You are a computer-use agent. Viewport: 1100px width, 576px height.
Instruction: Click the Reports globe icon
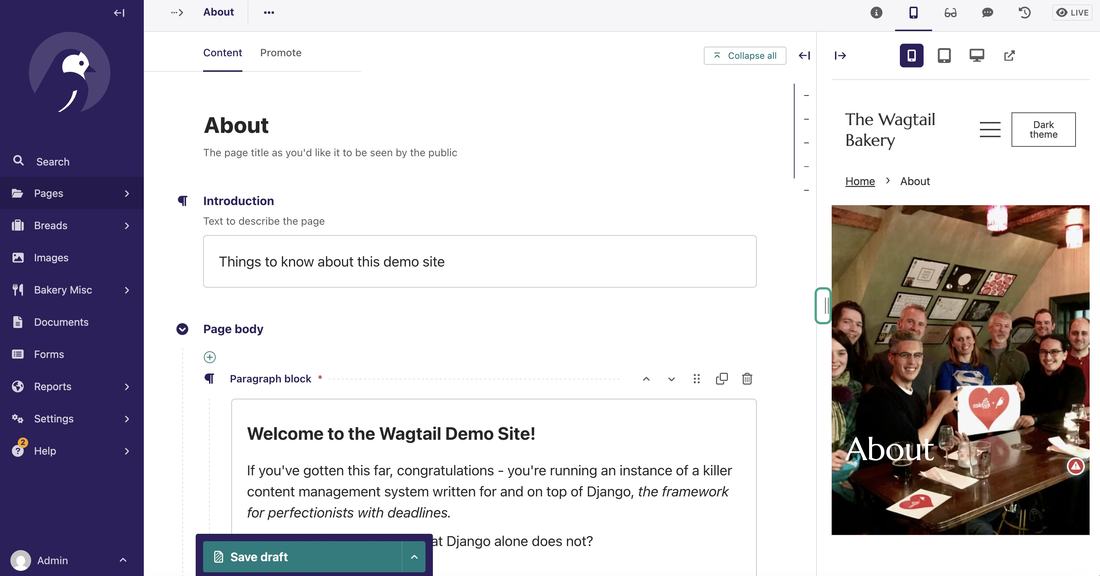pyautogui.click(x=18, y=387)
